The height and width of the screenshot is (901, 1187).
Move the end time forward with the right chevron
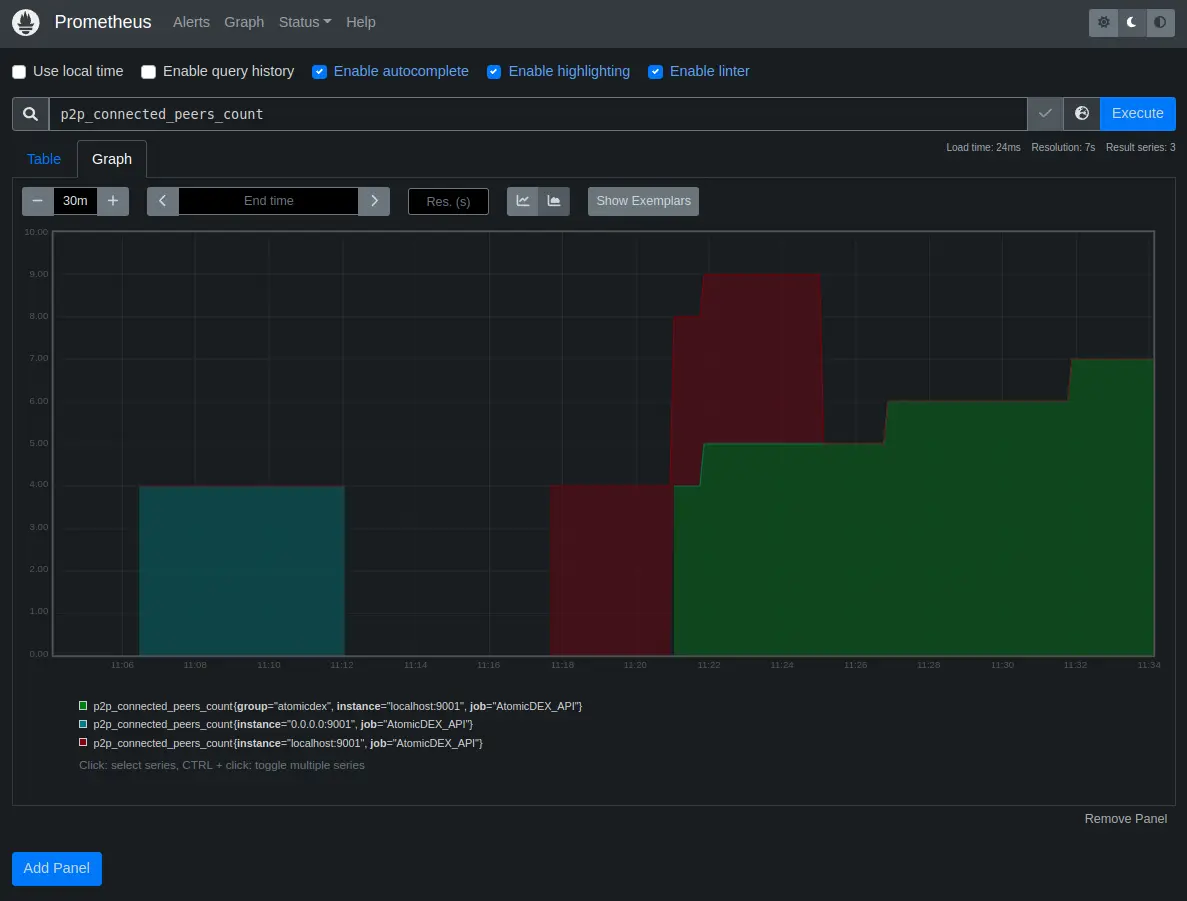374,201
